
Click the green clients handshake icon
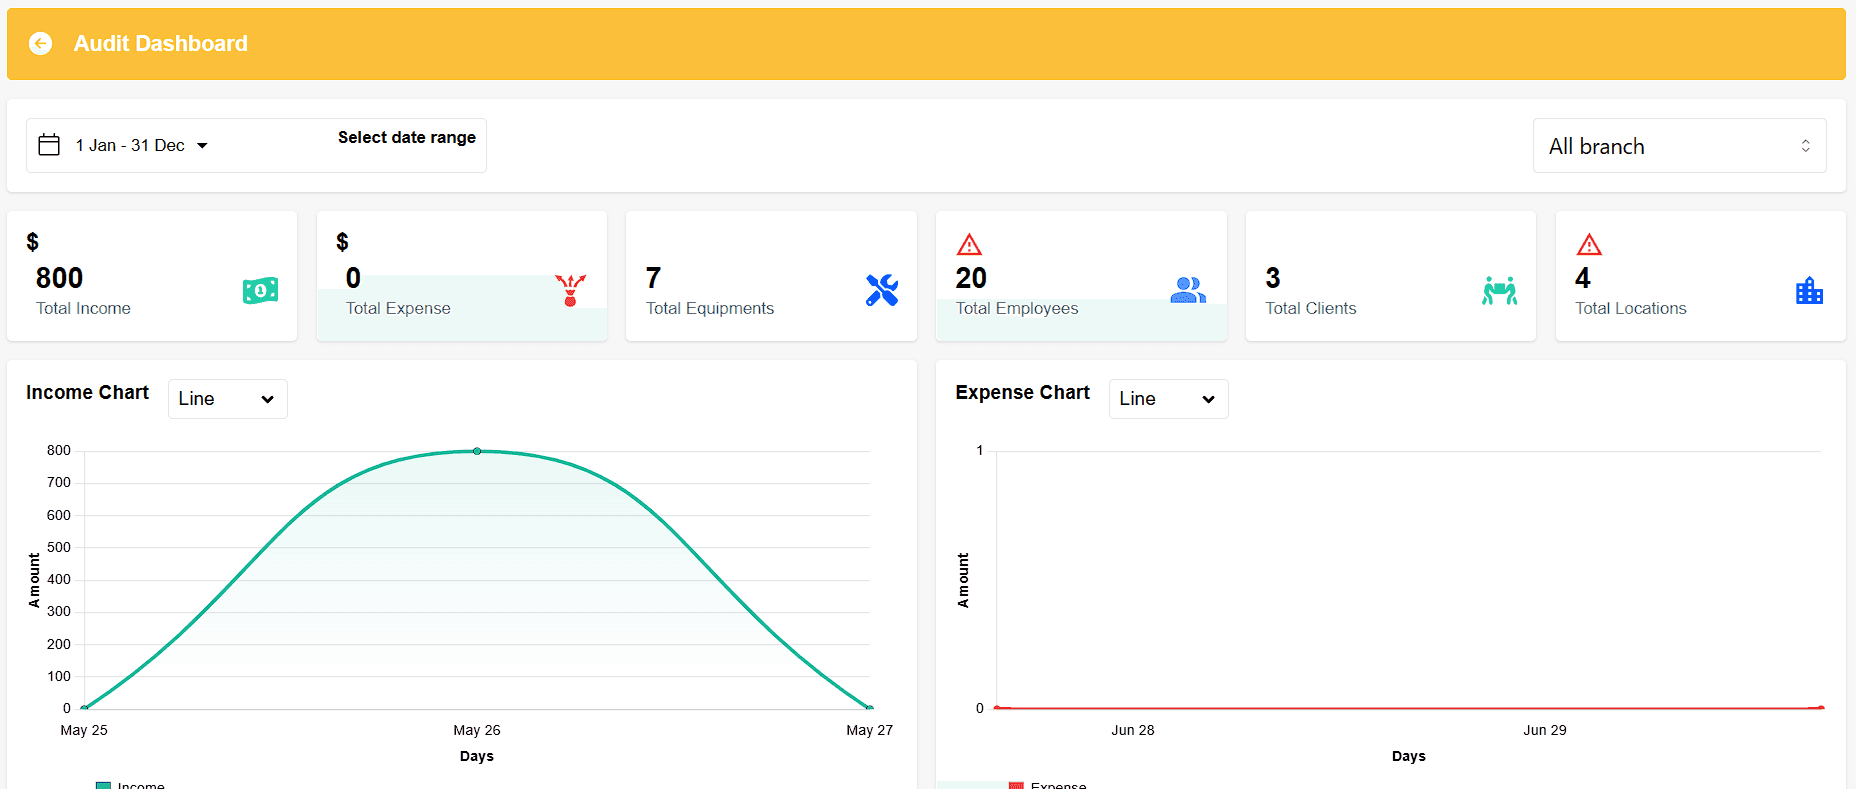coord(1499,290)
